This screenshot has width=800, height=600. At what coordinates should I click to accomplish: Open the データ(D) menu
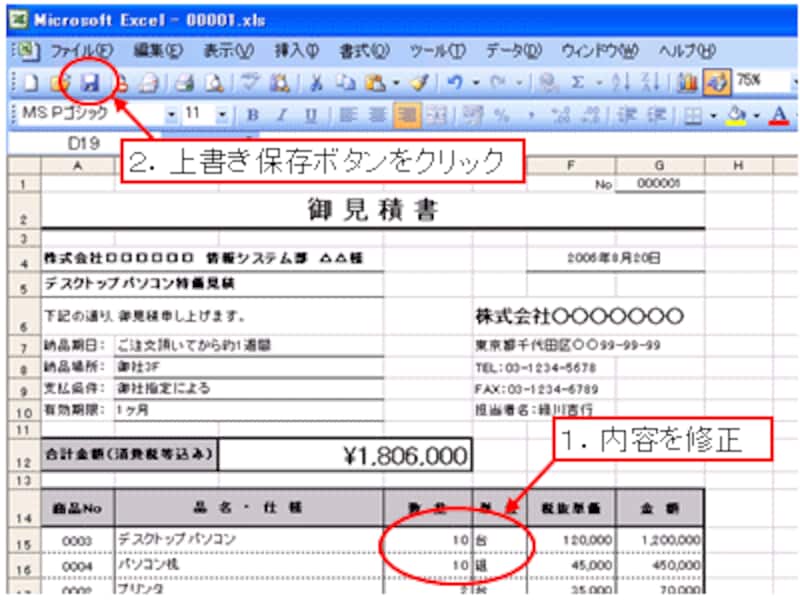click(x=514, y=51)
